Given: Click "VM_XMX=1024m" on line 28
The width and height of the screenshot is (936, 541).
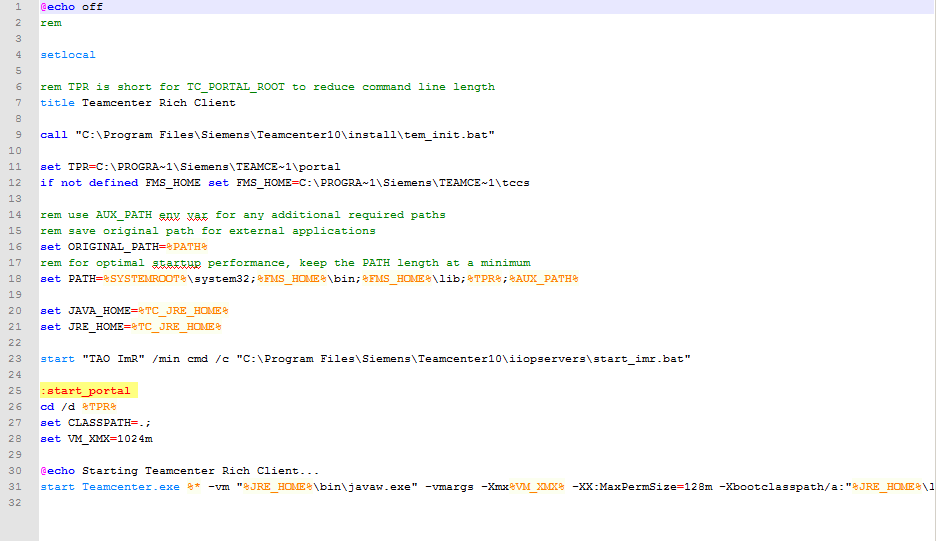Looking at the screenshot, I should tap(110, 439).
